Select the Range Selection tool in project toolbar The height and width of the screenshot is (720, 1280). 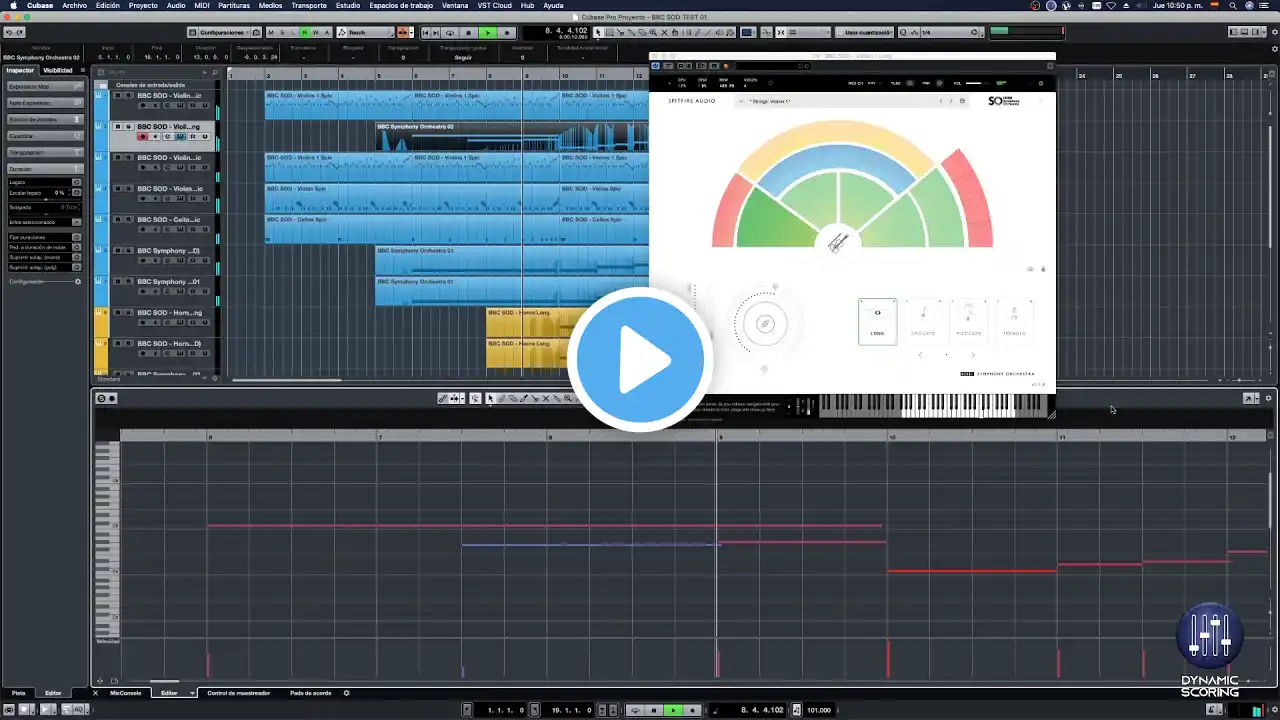click(610, 33)
